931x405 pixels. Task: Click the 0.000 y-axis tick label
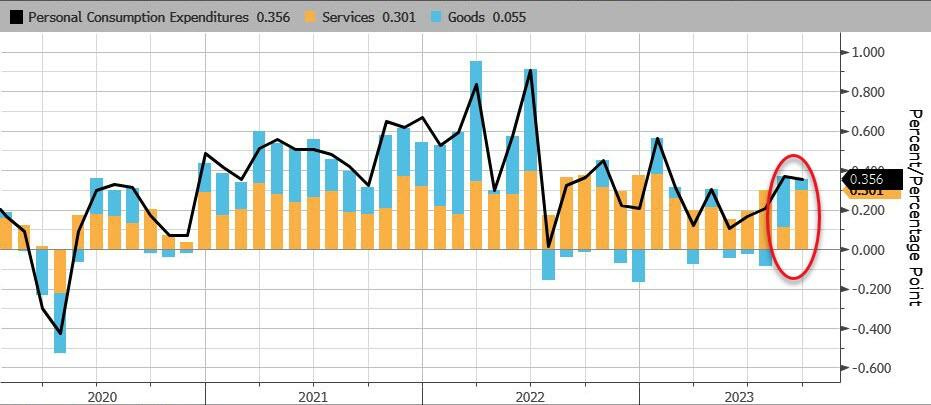[x=868, y=250]
